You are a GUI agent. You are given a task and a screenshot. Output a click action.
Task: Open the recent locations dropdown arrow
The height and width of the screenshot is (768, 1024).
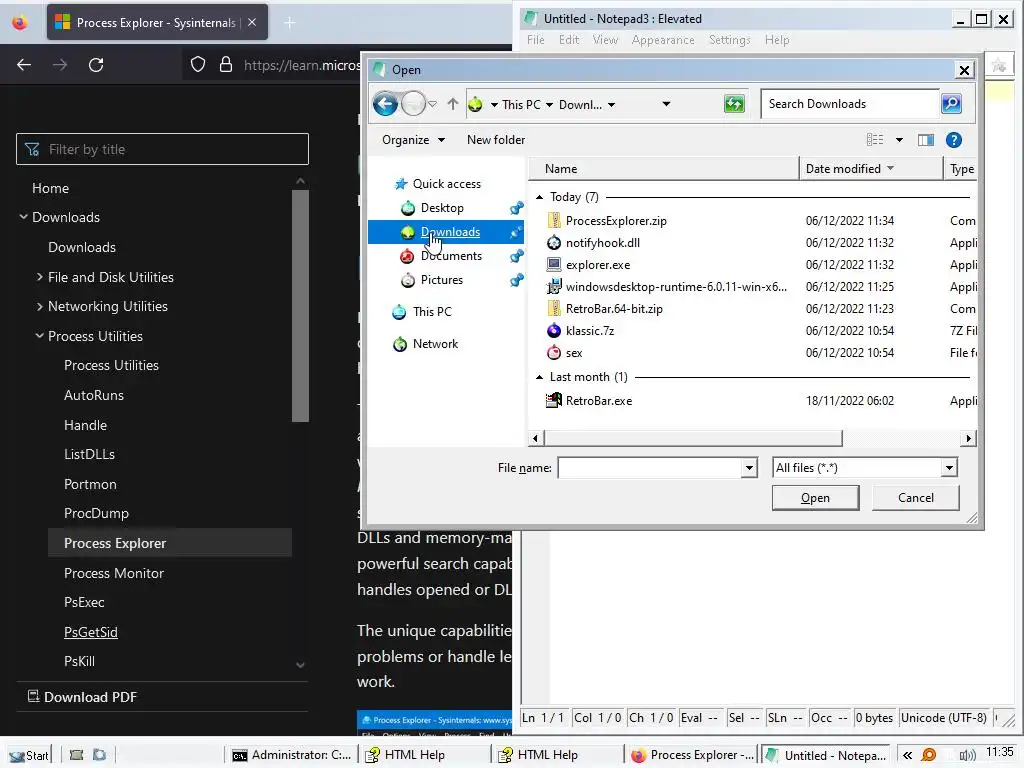click(432, 104)
